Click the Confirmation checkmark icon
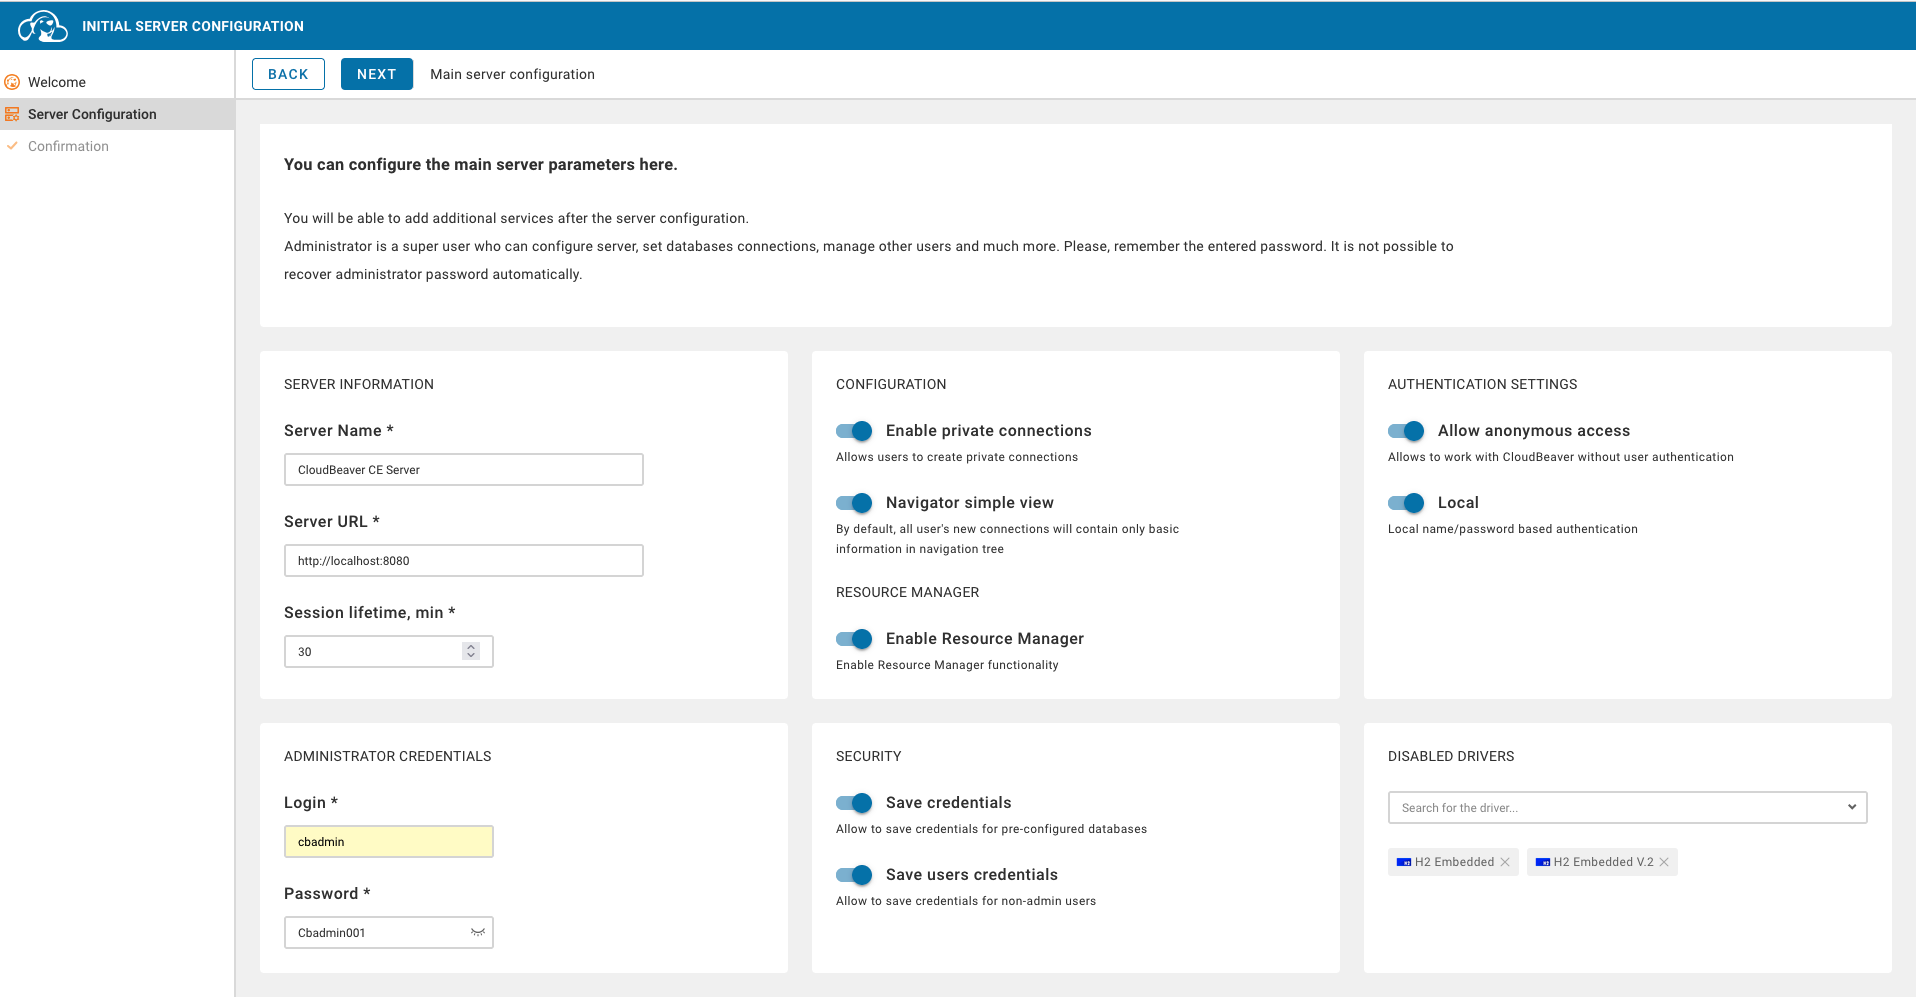1916x997 pixels. pyautogui.click(x=12, y=146)
